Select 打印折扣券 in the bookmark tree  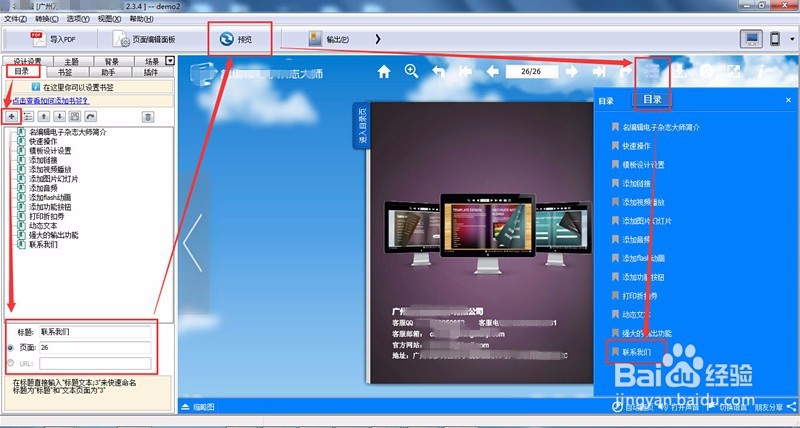pyautogui.click(x=46, y=216)
